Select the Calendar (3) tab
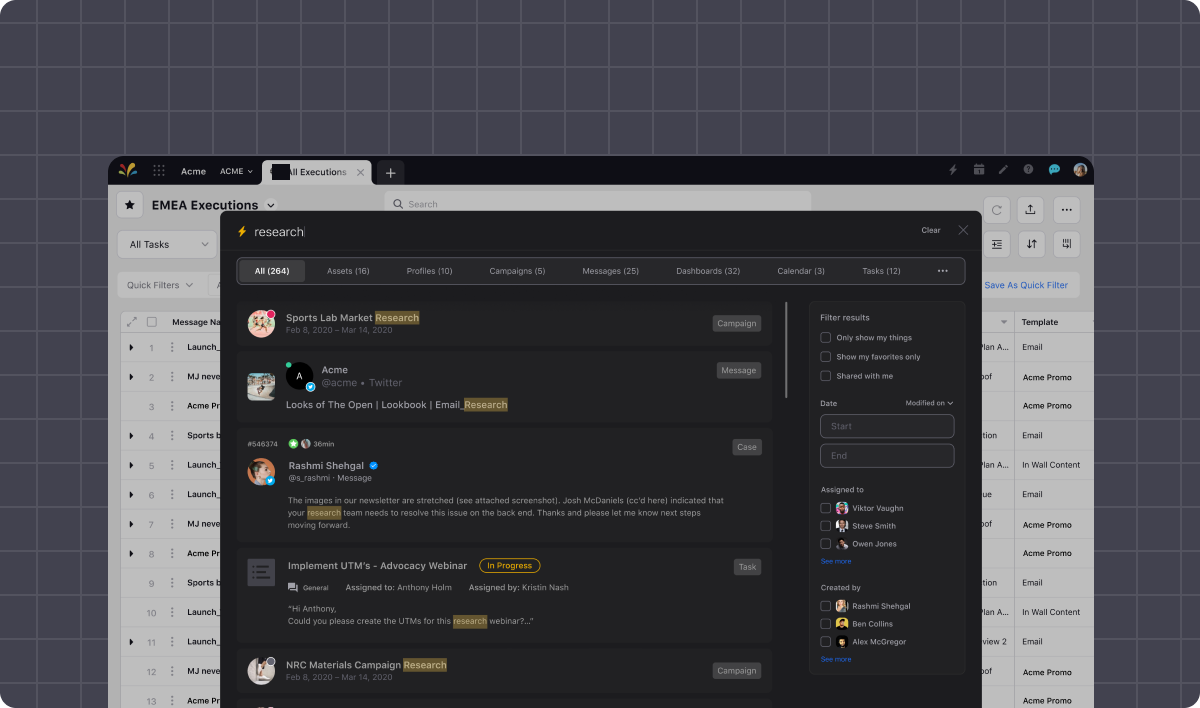The width and height of the screenshot is (1200, 708). (801, 271)
